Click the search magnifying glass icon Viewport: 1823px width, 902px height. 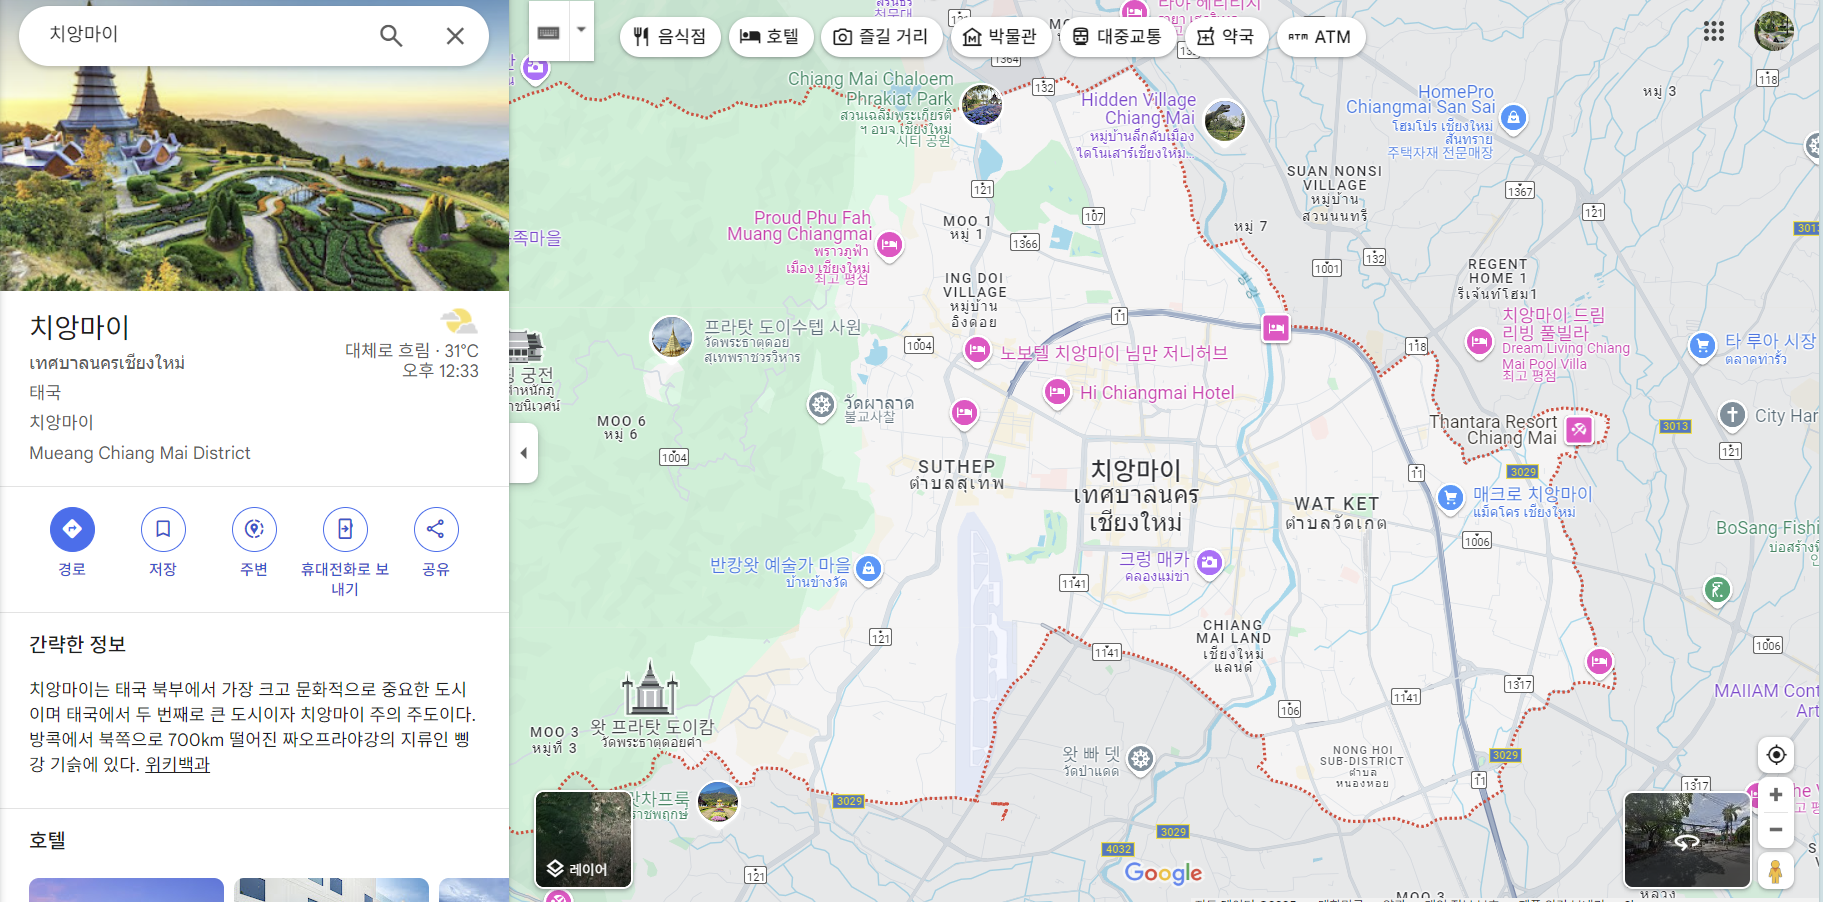[x=391, y=35]
